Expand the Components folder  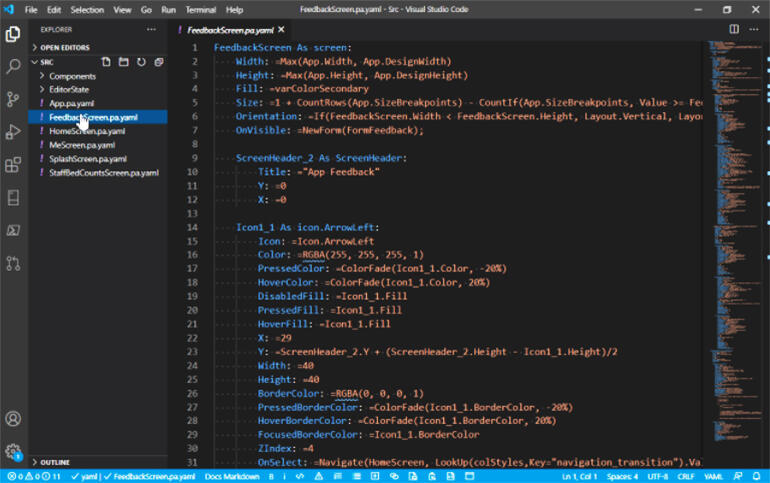[72, 76]
